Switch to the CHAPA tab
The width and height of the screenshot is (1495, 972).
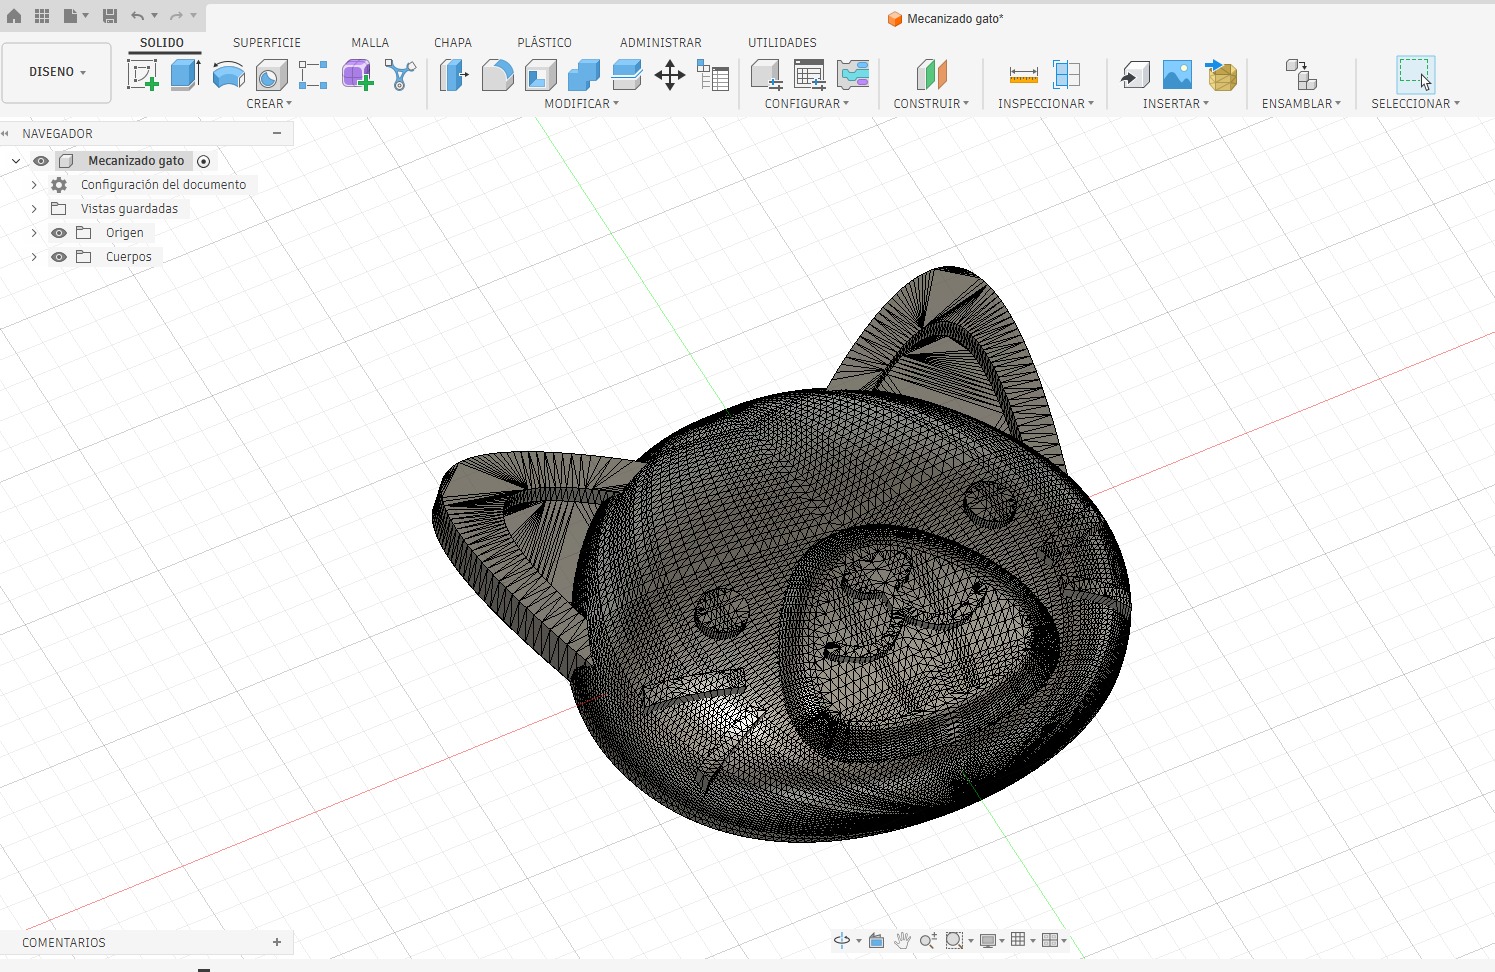tap(453, 43)
